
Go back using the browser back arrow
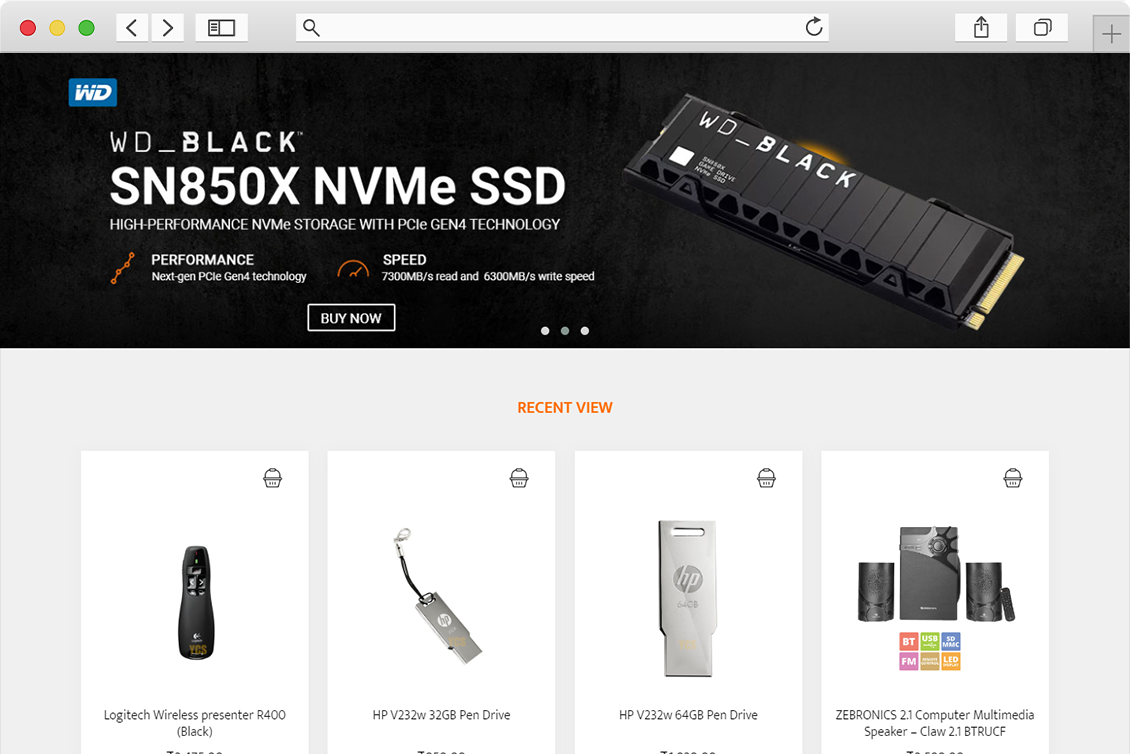[132, 28]
